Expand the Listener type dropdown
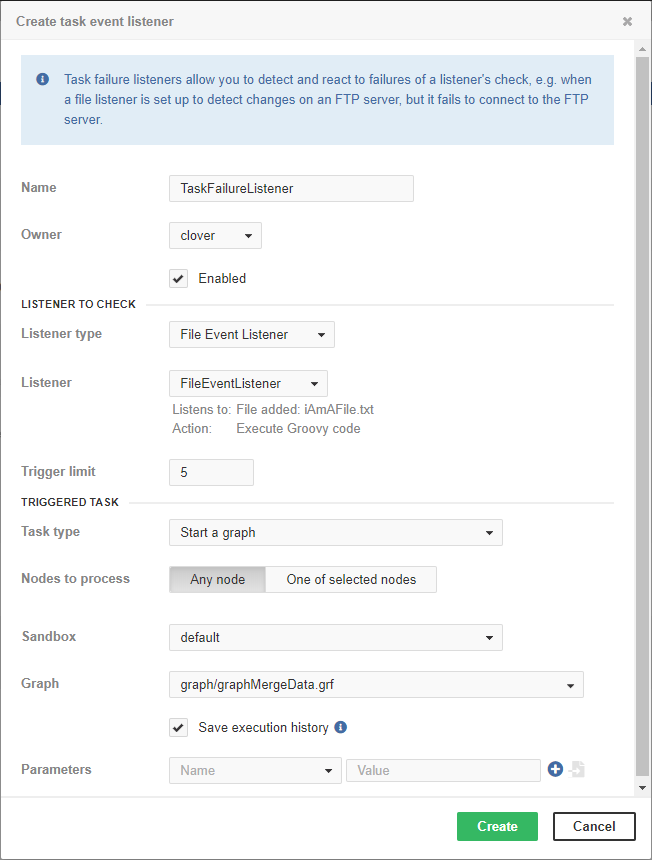 pos(251,334)
